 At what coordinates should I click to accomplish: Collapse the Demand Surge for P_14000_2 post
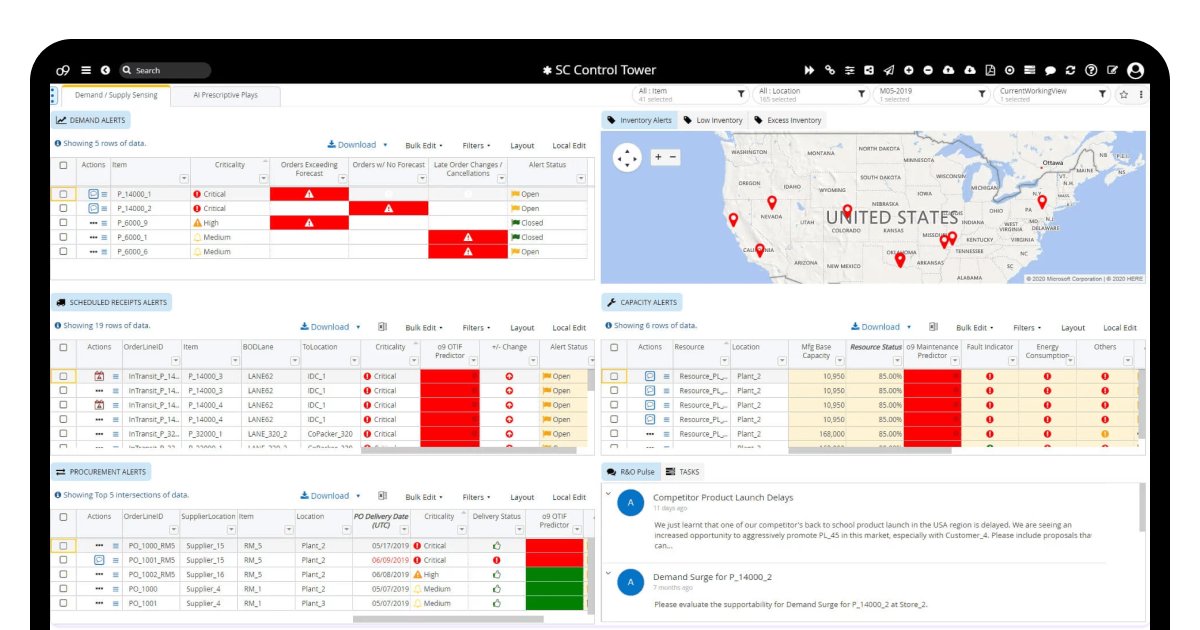click(x=606, y=572)
